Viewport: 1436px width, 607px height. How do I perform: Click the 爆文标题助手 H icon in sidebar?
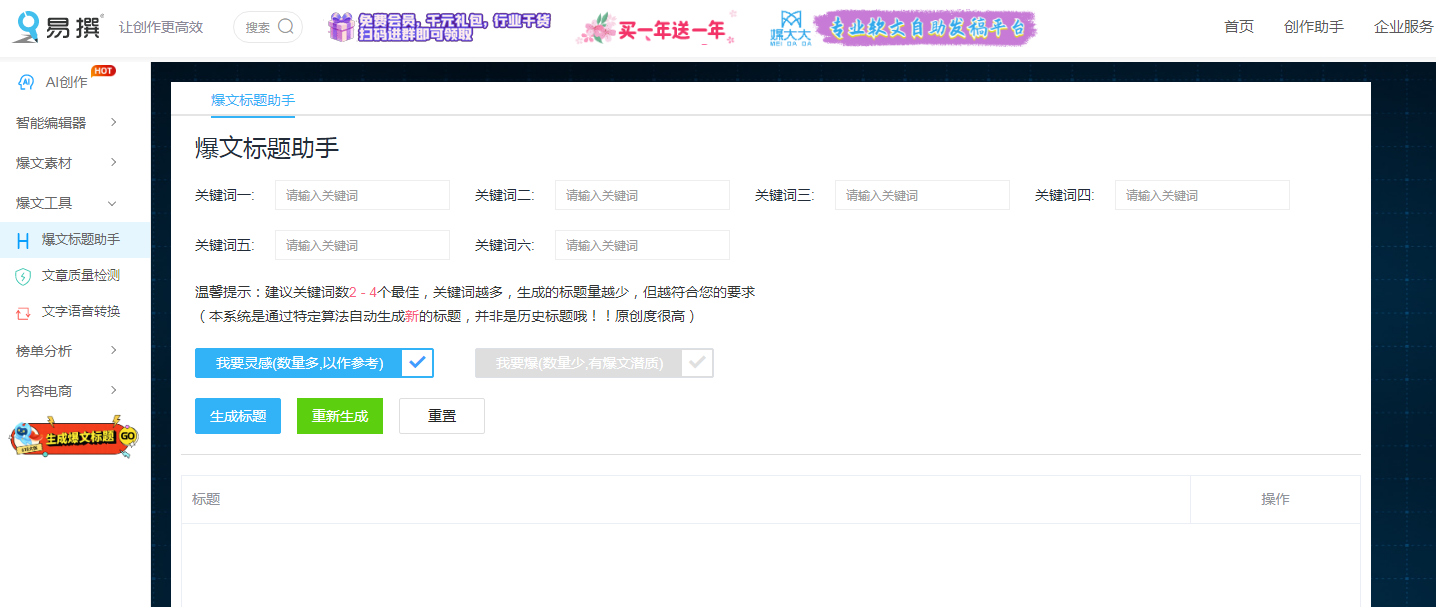(x=25, y=240)
